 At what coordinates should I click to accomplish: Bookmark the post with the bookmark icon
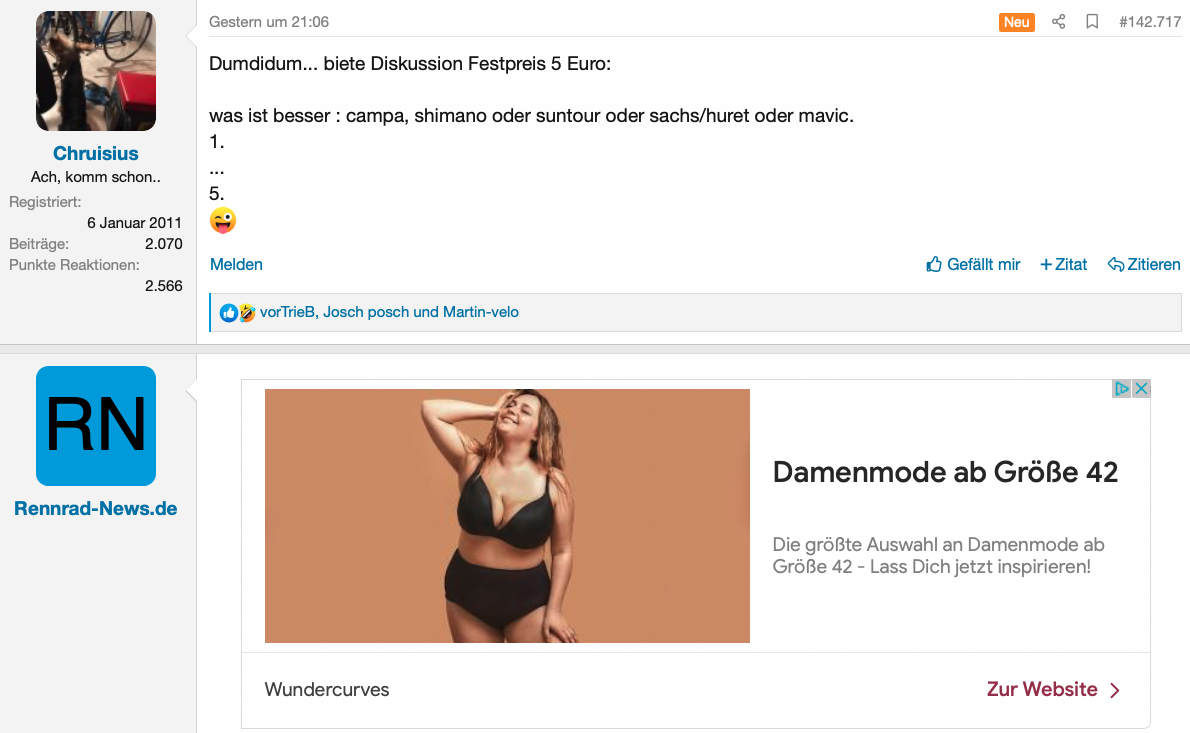tap(1092, 22)
